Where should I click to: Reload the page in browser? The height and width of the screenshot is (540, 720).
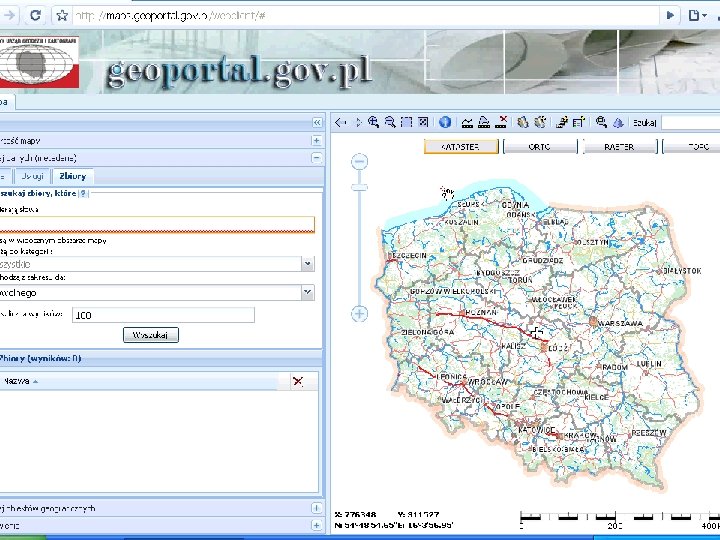35,16
